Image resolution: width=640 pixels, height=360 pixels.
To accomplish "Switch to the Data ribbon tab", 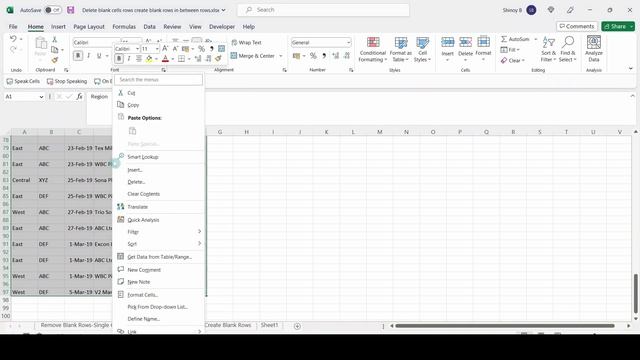I will pyautogui.click(x=149, y=27).
